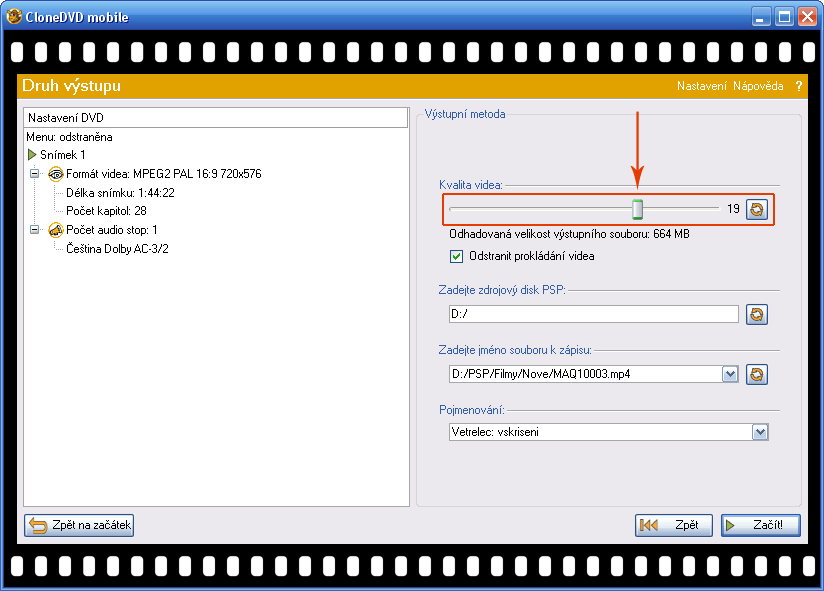
Task: Click the Zpět na začátek button
Action: click(79, 525)
